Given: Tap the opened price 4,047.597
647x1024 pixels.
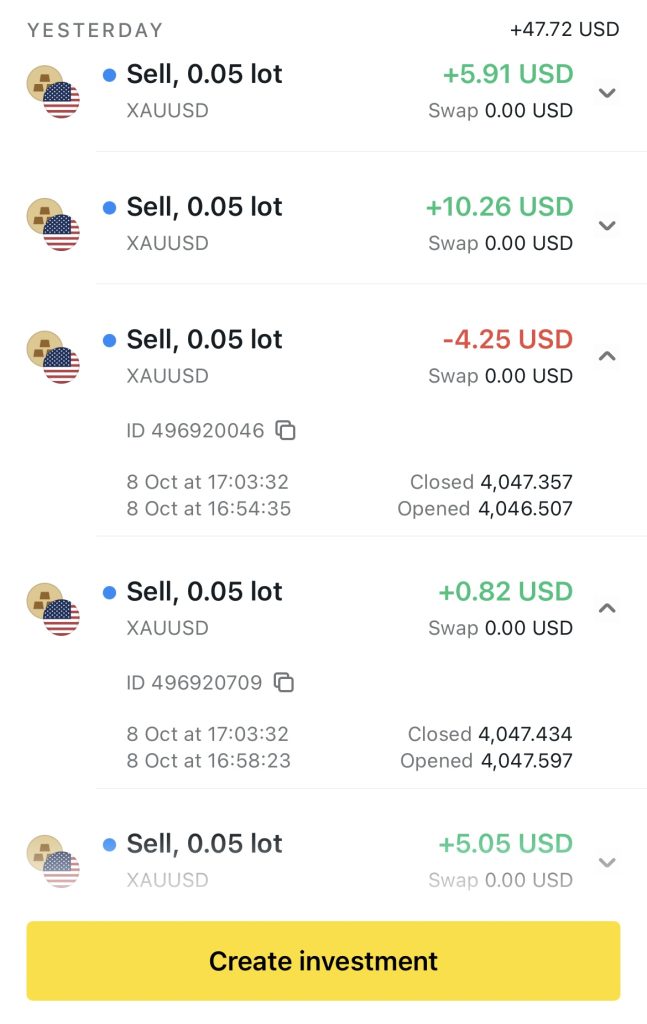Looking at the screenshot, I should 526,761.
